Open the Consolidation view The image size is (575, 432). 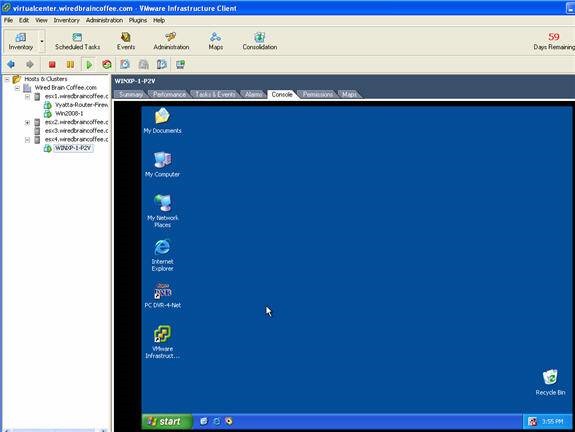[260, 41]
